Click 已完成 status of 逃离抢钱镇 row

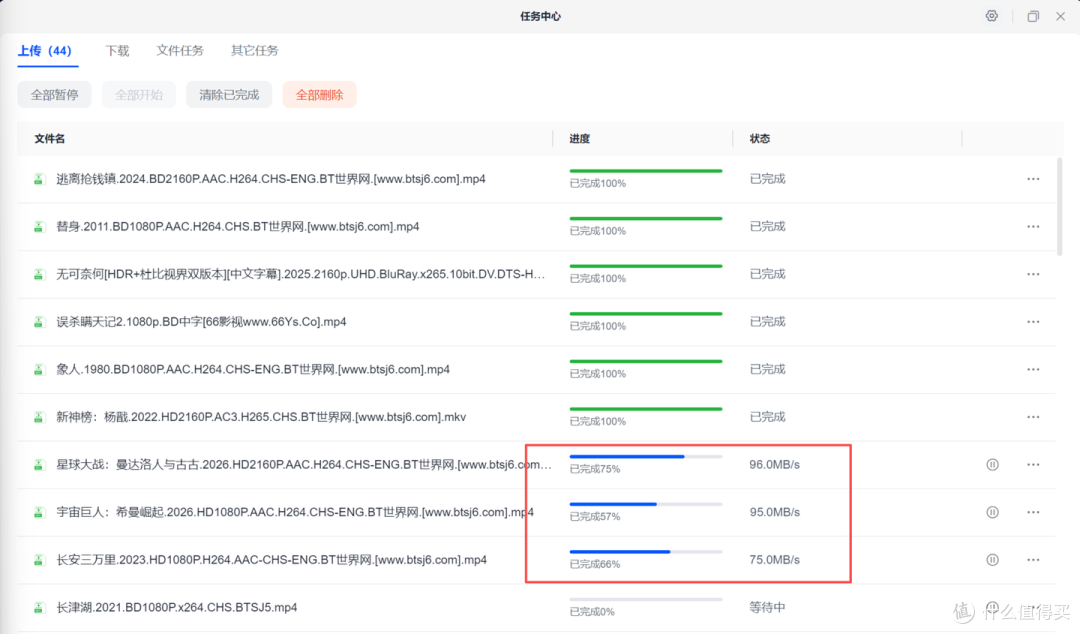coord(767,179)
